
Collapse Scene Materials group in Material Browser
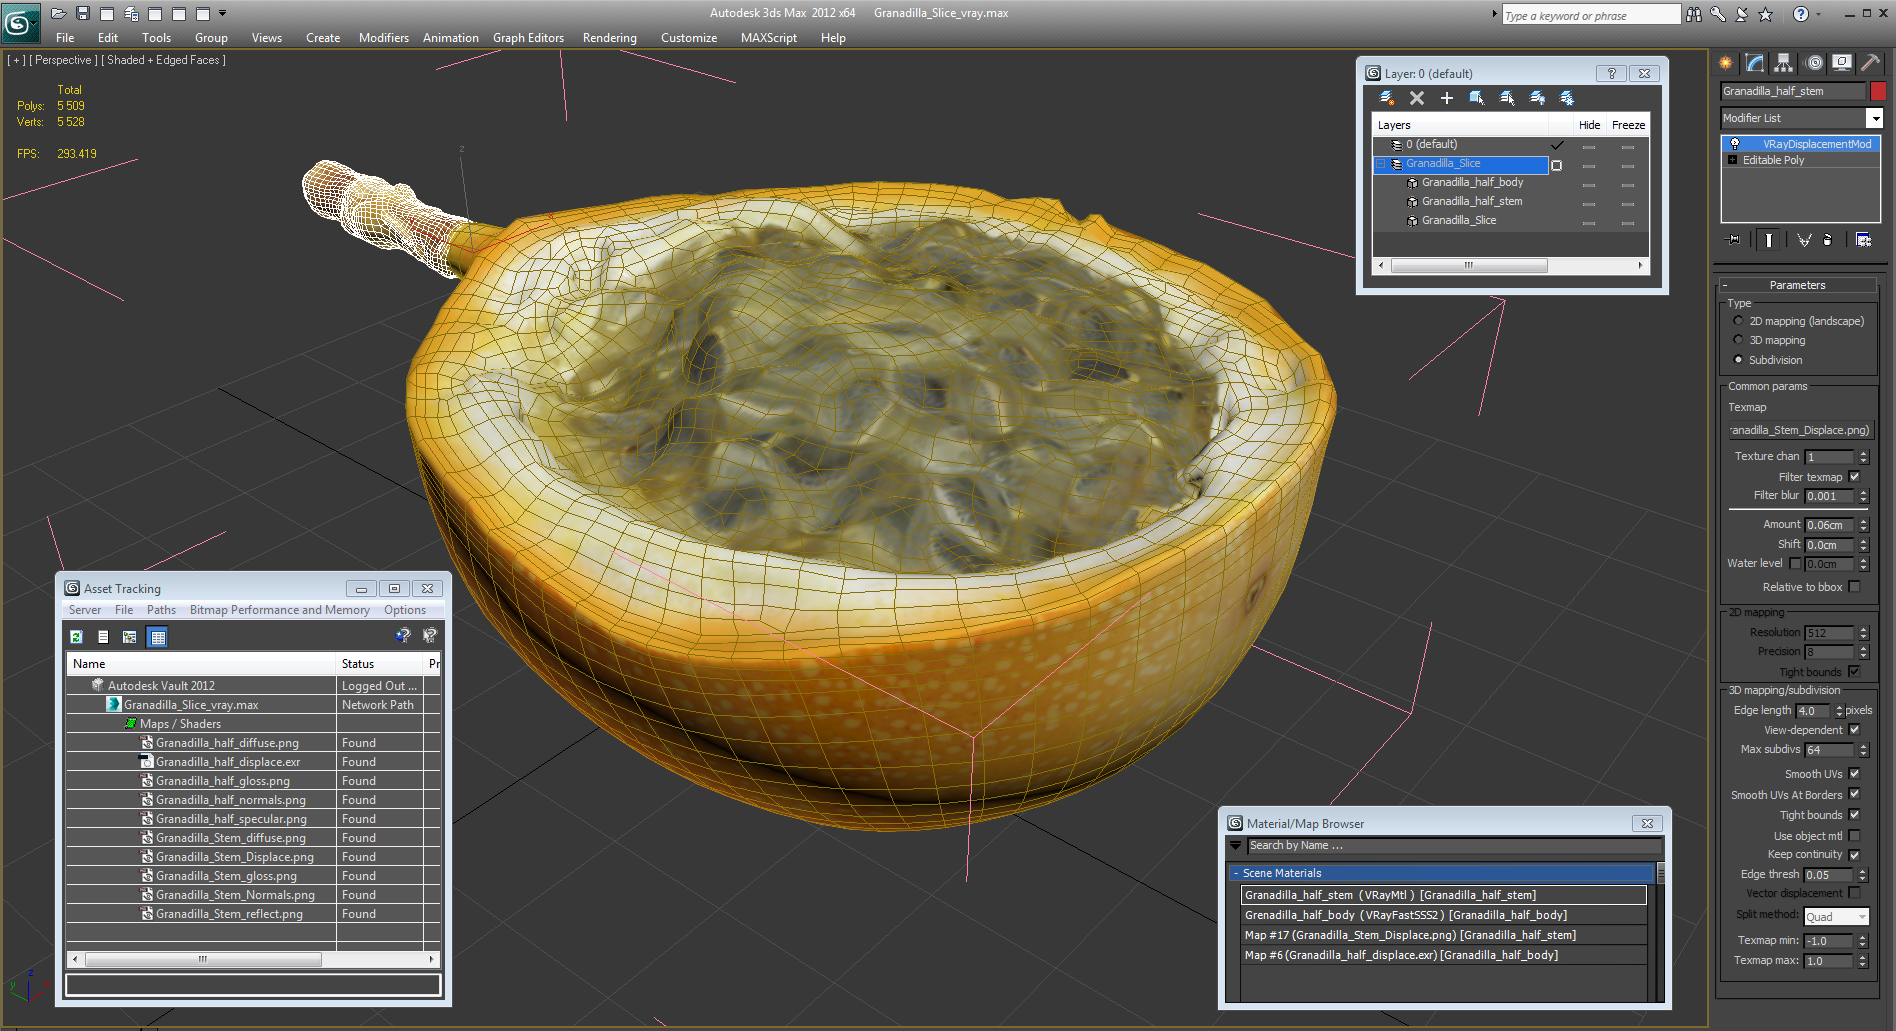[1236, 873]
